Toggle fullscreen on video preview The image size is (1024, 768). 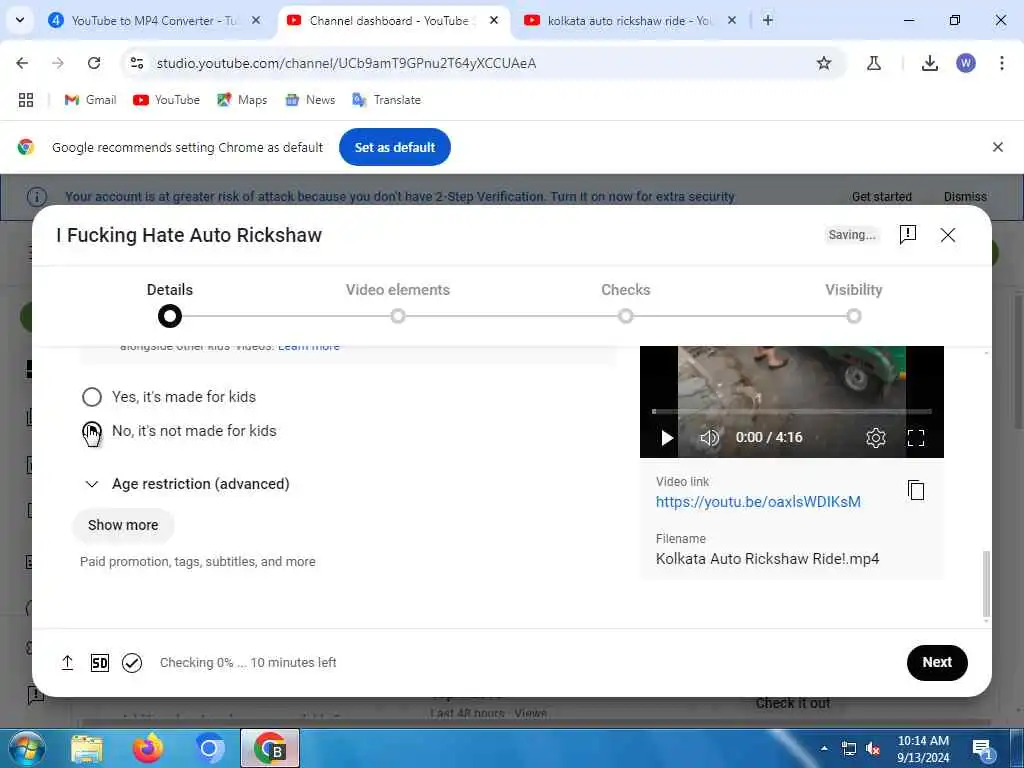coord(916,438)
